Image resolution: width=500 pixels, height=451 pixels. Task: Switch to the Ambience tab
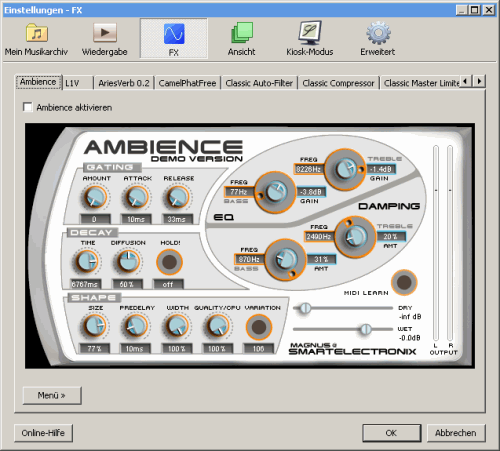pyautogui.click(x=38, y=82)
